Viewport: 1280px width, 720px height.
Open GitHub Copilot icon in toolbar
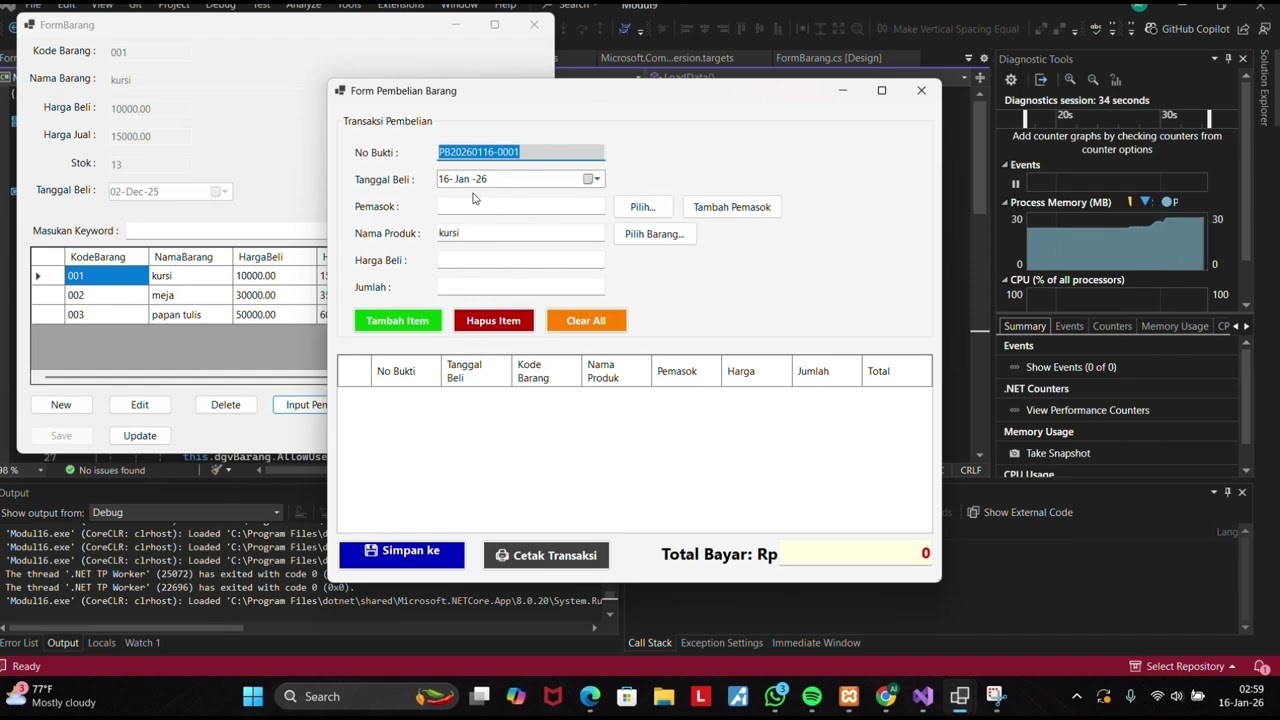pos(1151,29)
